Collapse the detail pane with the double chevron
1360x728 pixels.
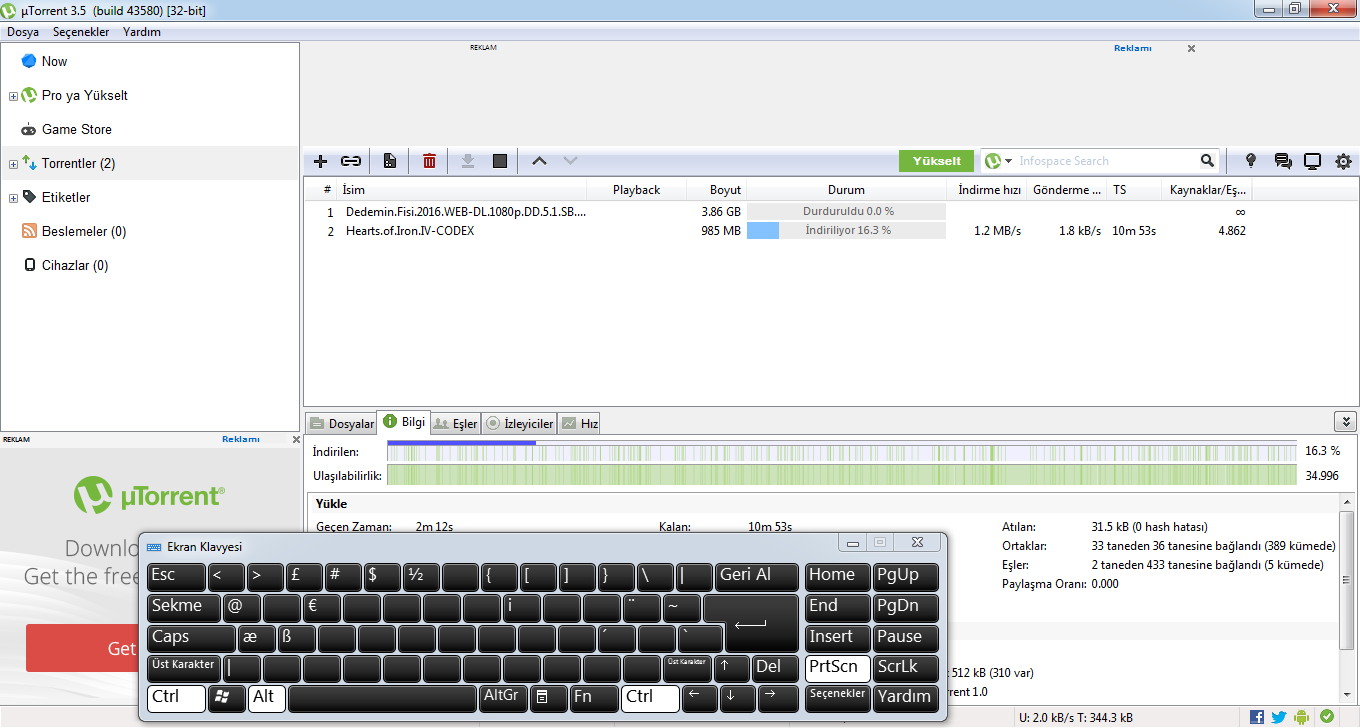click(x=1344, y=422)
